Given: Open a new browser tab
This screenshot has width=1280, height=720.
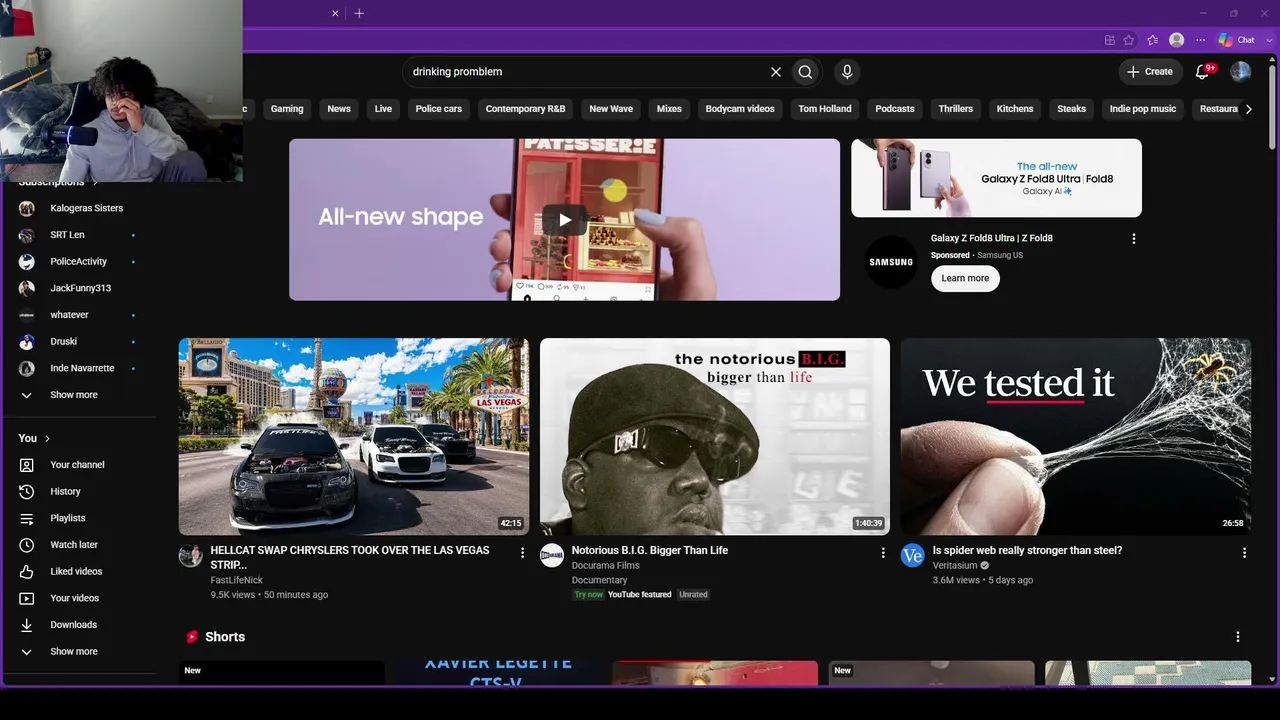Looking at the screenshot, I should 359,13.
